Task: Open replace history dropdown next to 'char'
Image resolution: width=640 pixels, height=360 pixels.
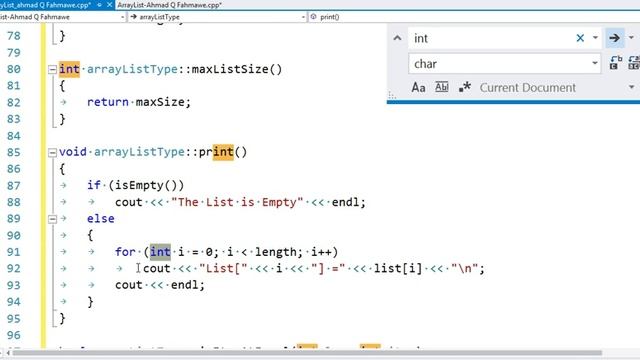Action: (595, 63)
